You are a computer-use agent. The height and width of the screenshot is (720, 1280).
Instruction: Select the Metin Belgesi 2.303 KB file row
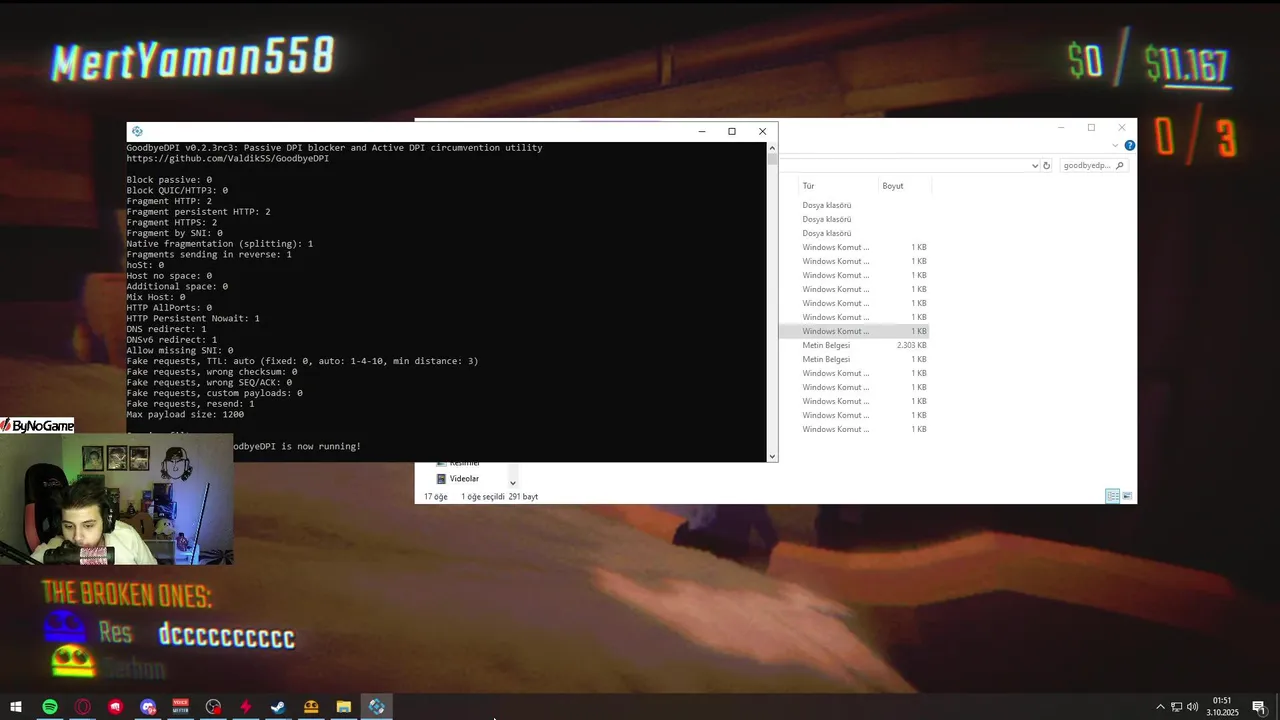tap(854, 345)
